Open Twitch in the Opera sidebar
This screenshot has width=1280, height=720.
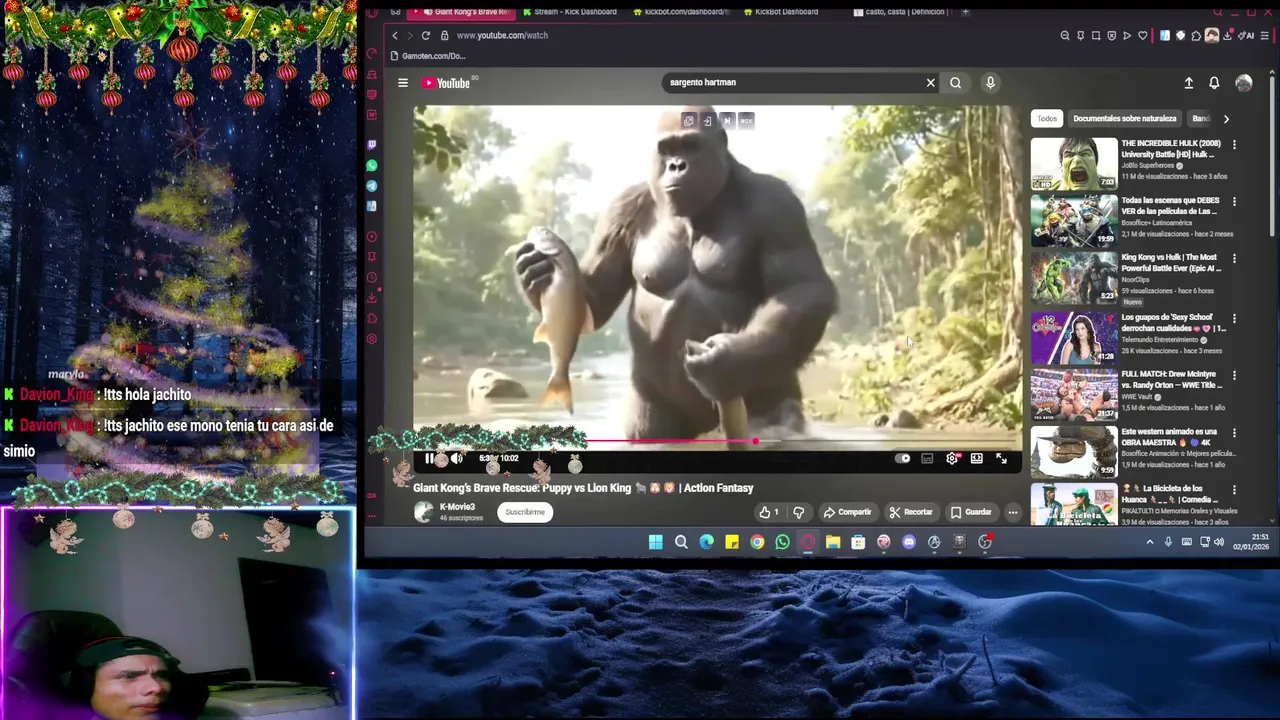[372, 145]
